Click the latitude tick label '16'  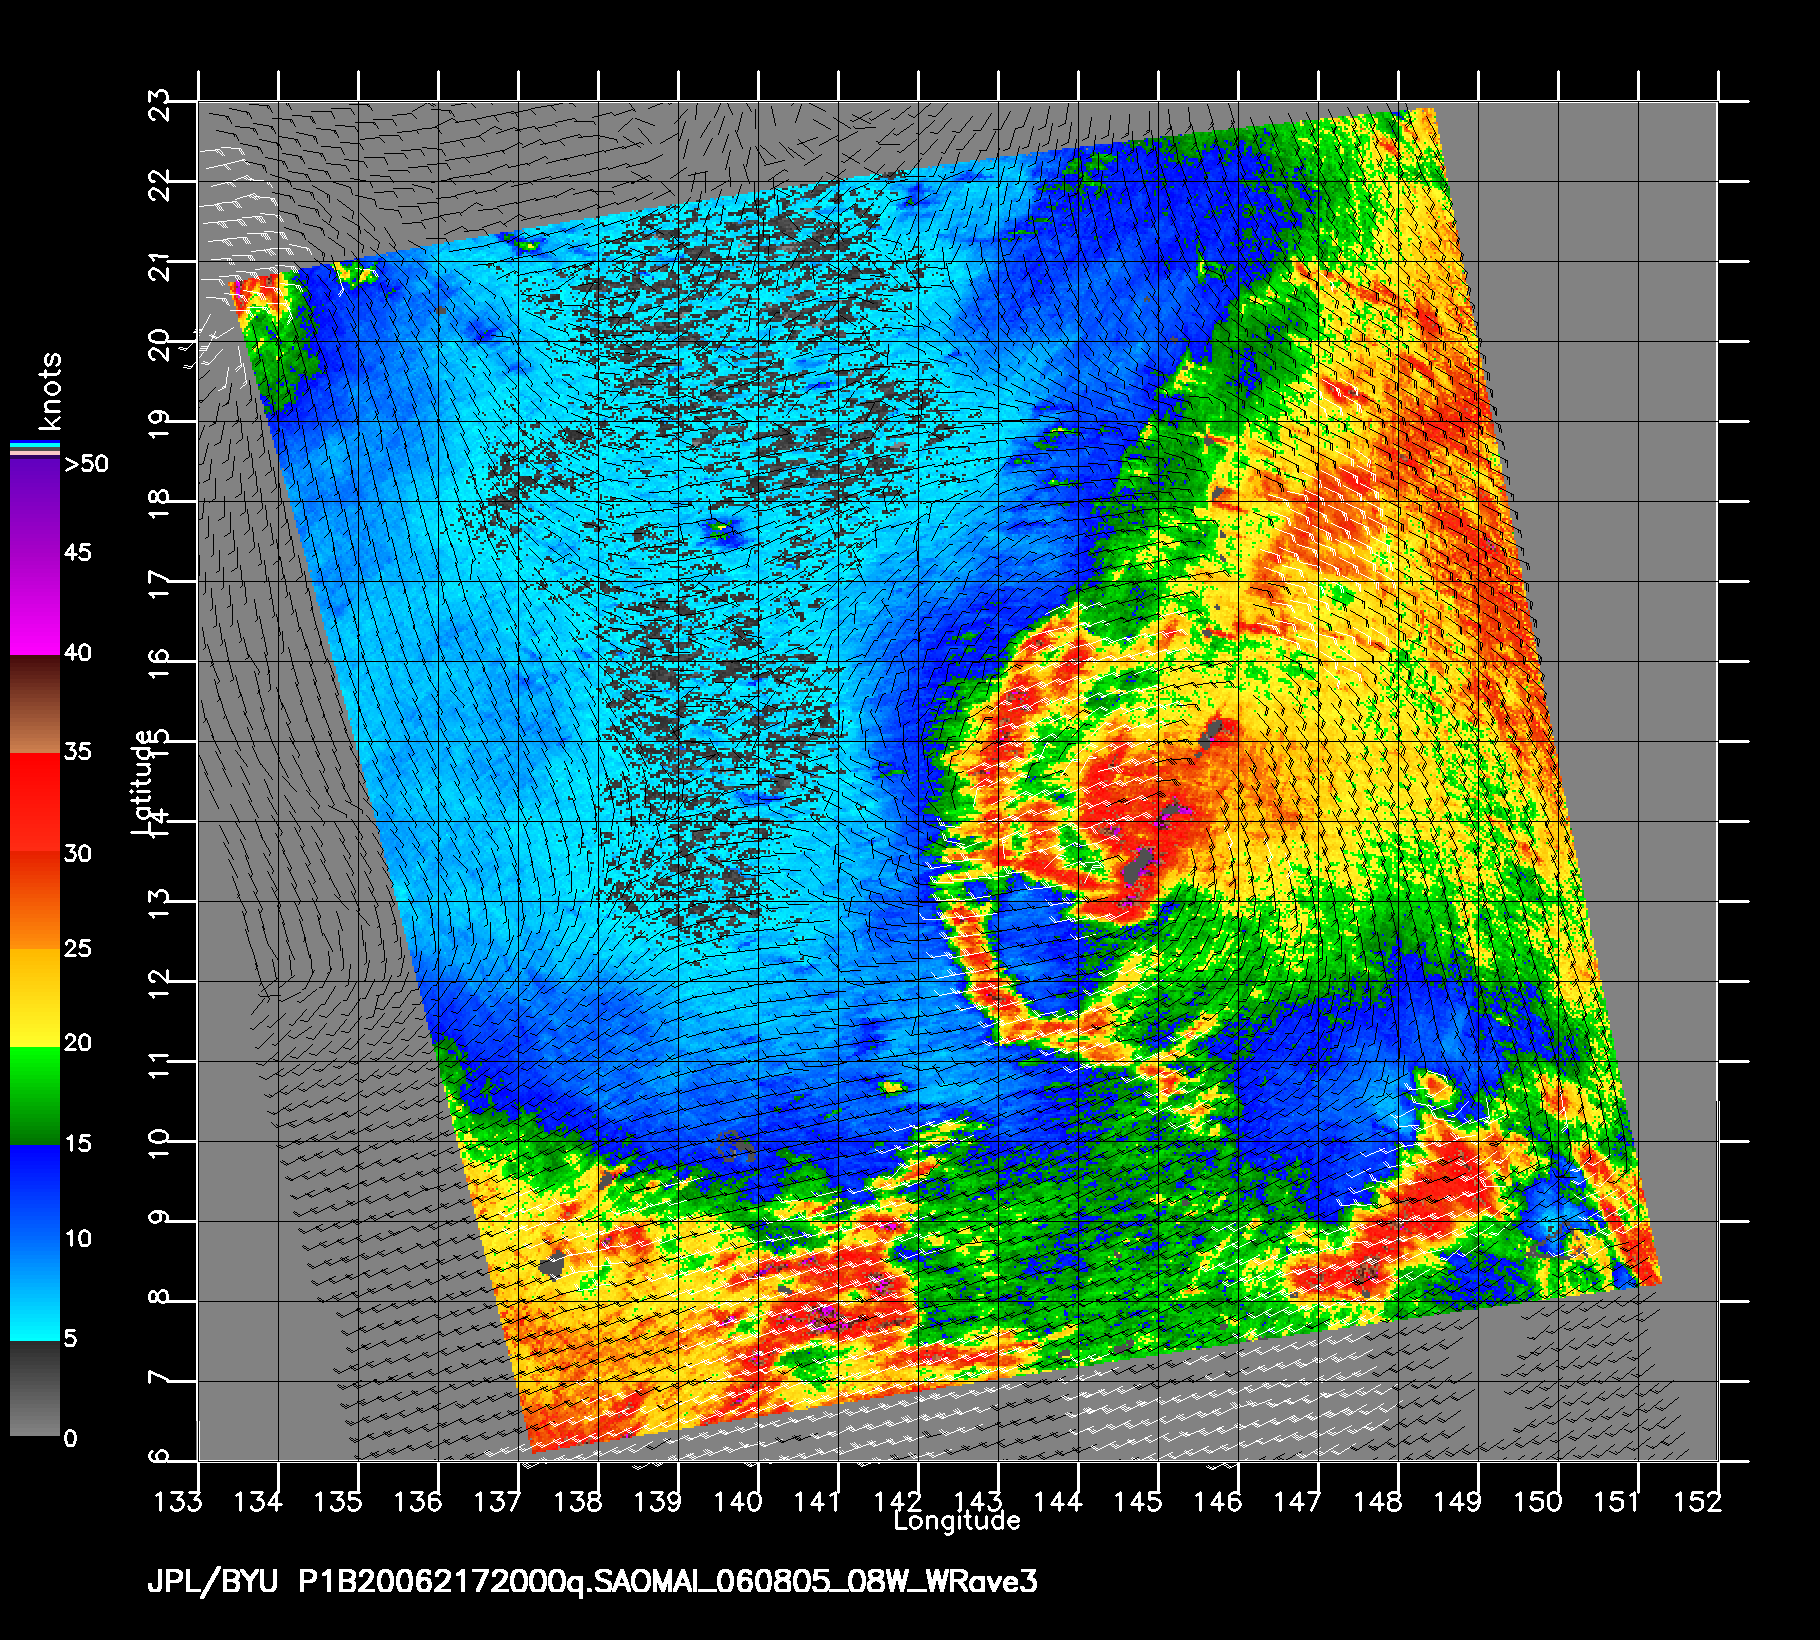point(160,665)
